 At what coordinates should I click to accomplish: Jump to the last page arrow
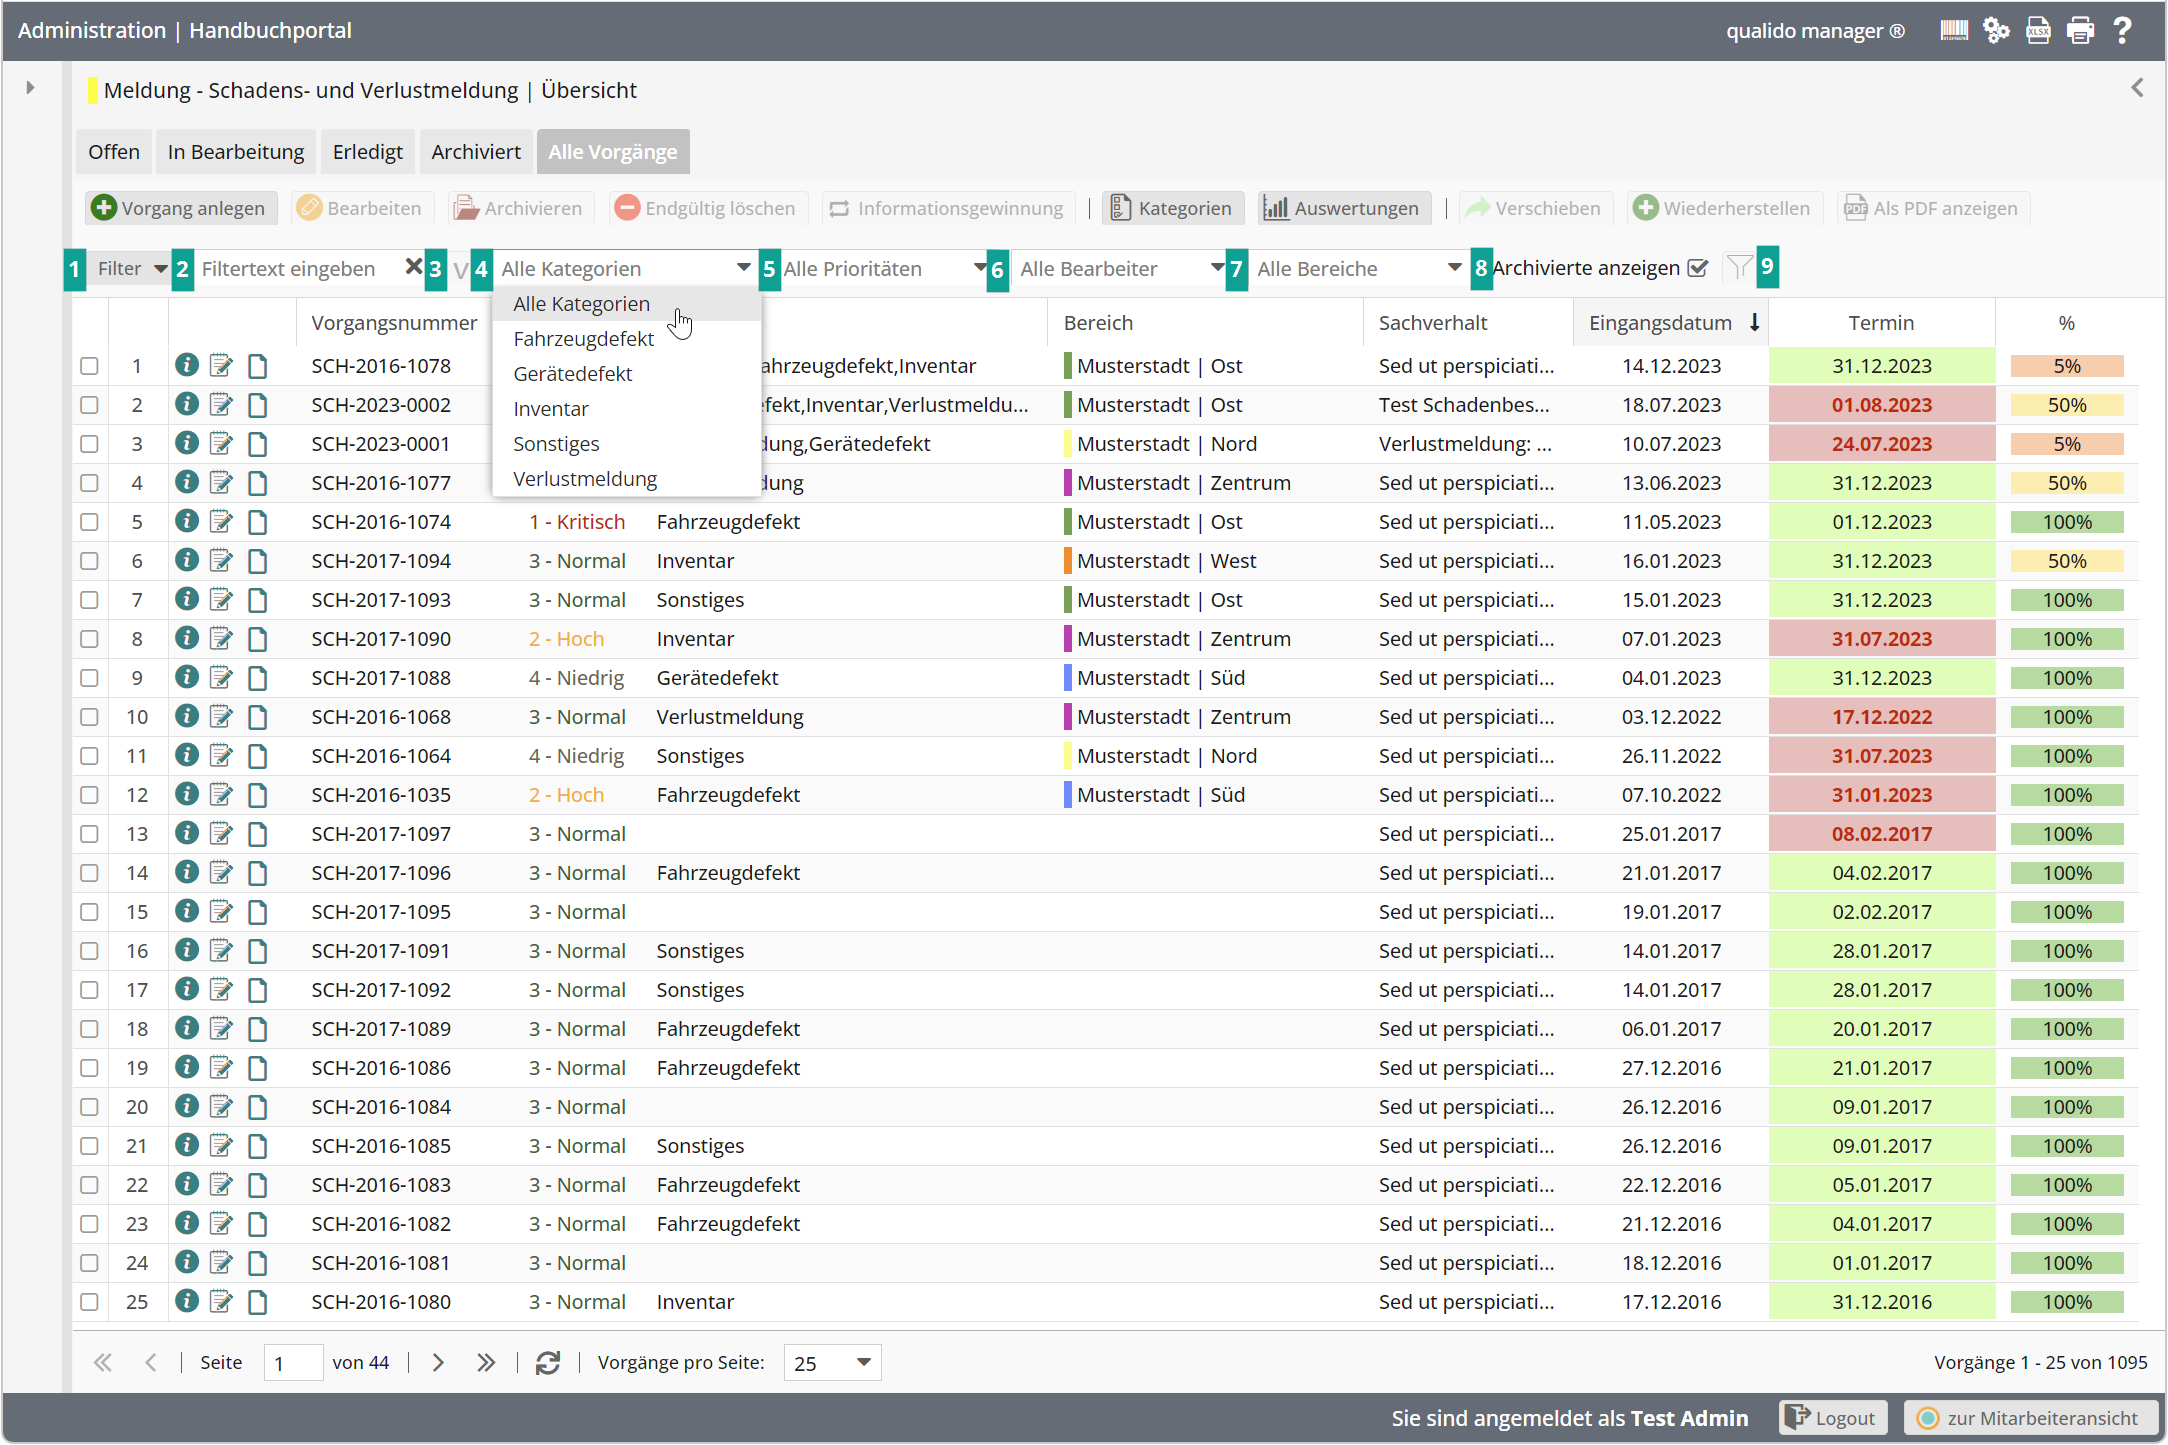pyautogui.click(x=486, y=1363)
